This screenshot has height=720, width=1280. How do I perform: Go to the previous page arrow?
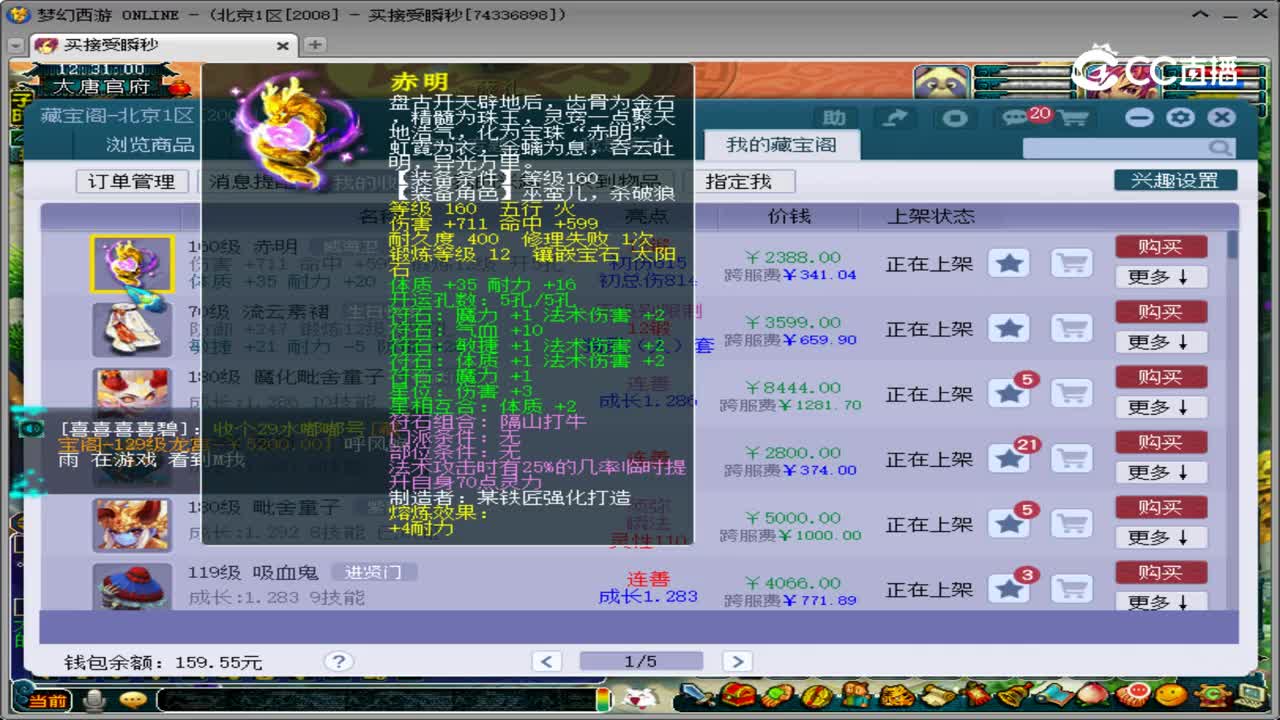point(546,661)
